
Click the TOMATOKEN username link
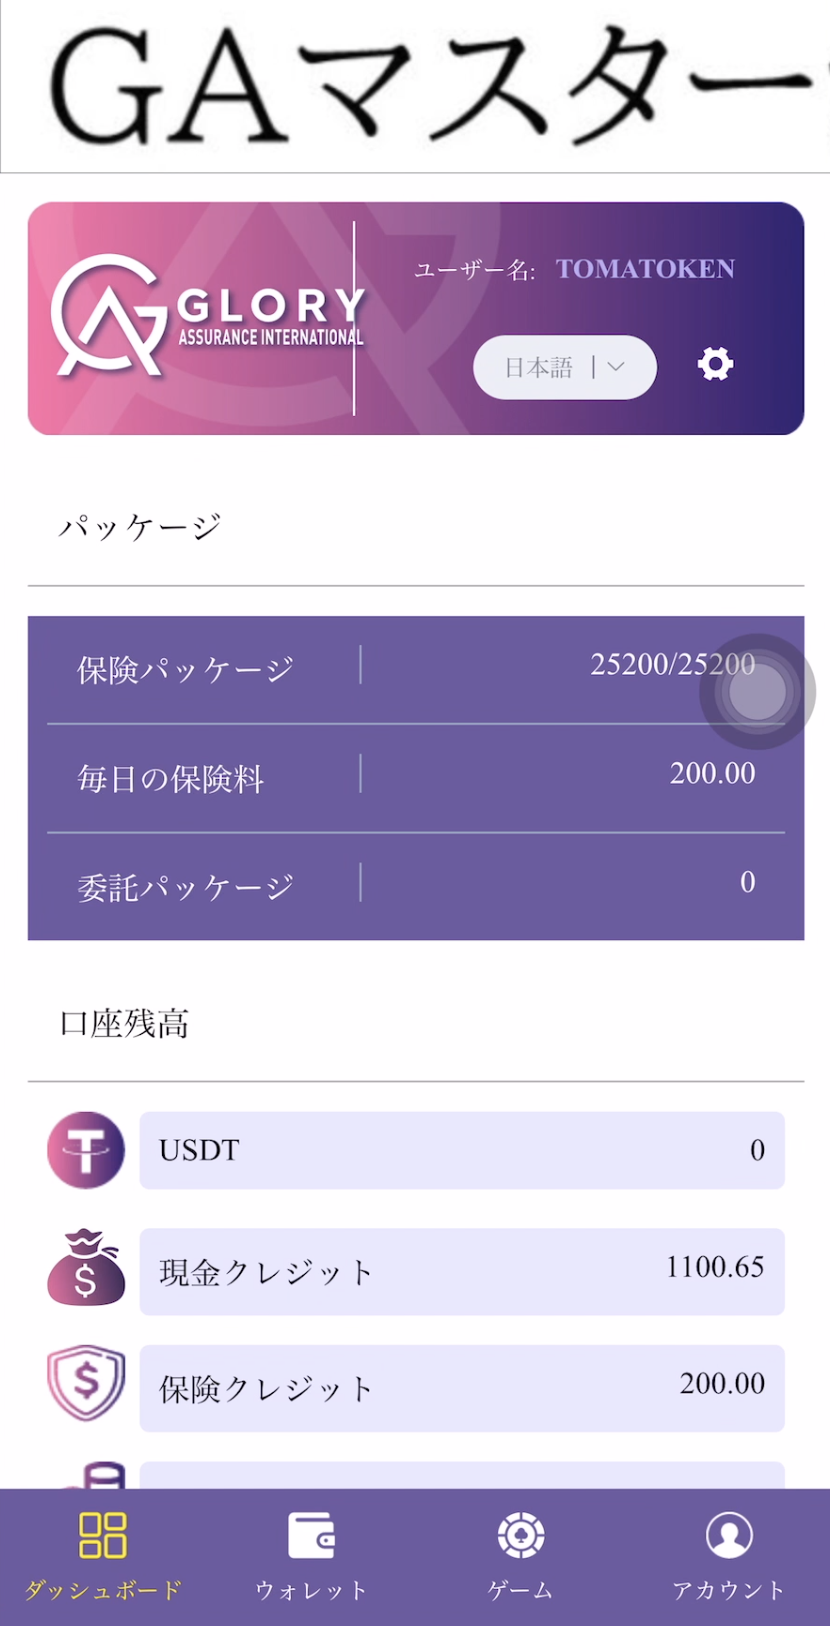(x=645, y=269)
